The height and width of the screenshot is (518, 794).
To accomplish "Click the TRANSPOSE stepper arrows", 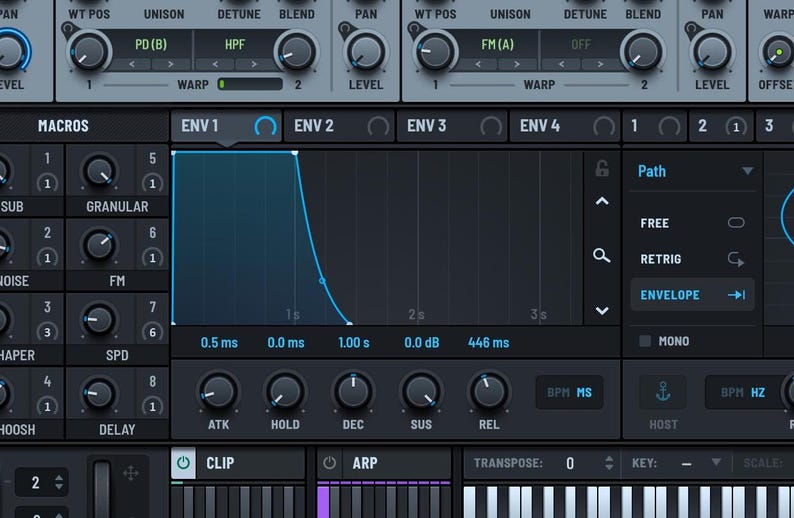I will point(609,463).
